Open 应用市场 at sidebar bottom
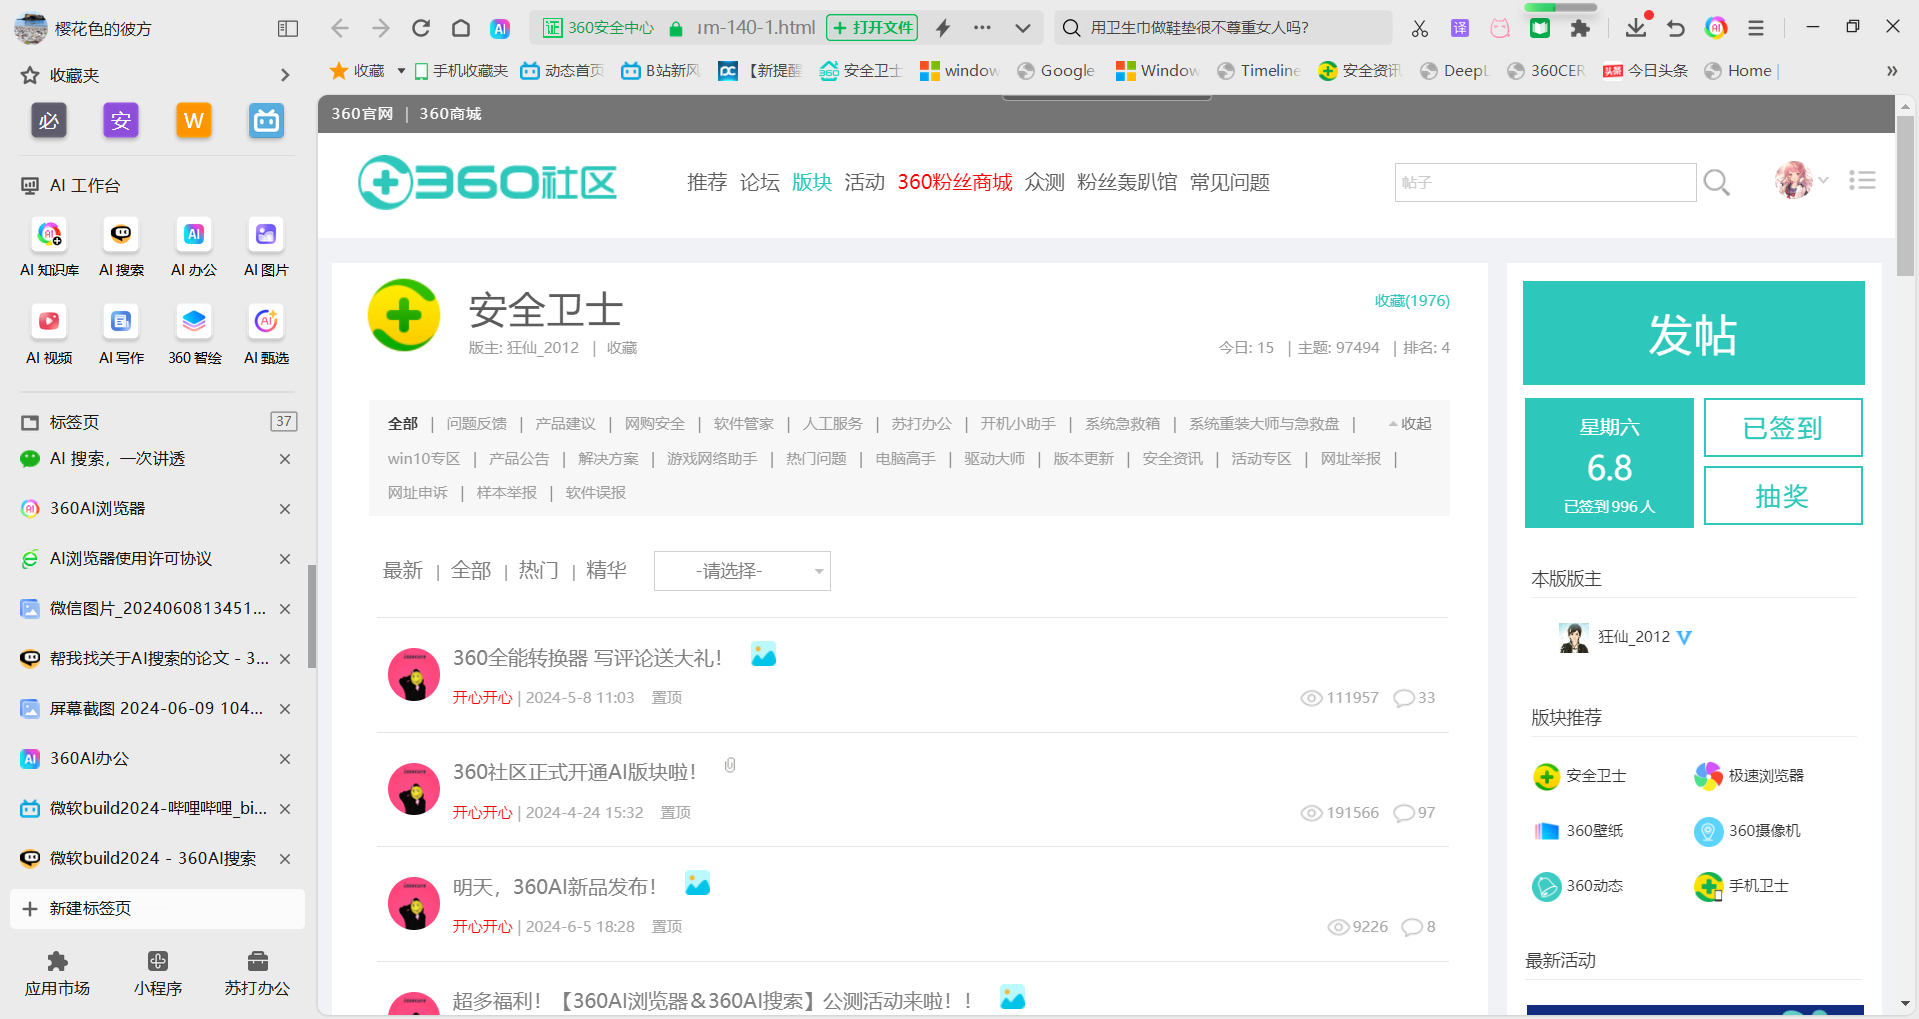This screenshot has width=1919, height=1019. tap(57, 974)
